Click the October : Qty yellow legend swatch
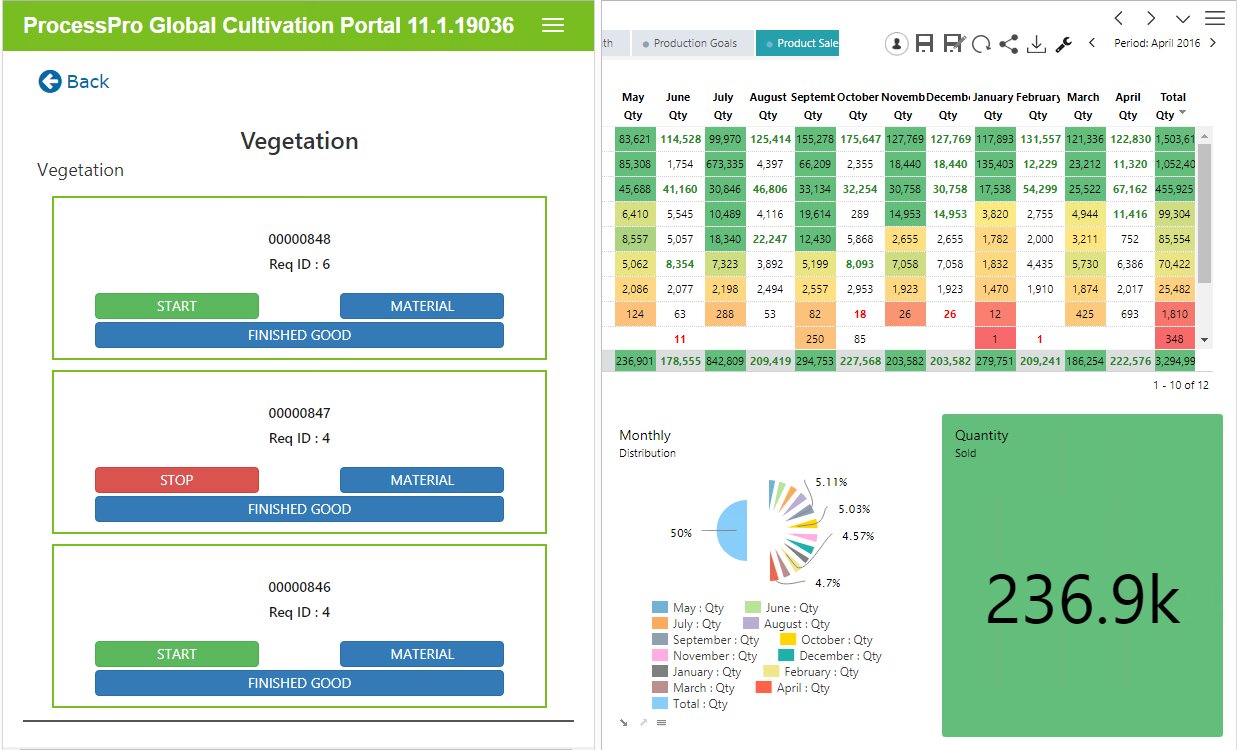Viewport: 1237px width, 750px height. click(x=788, y=640)
